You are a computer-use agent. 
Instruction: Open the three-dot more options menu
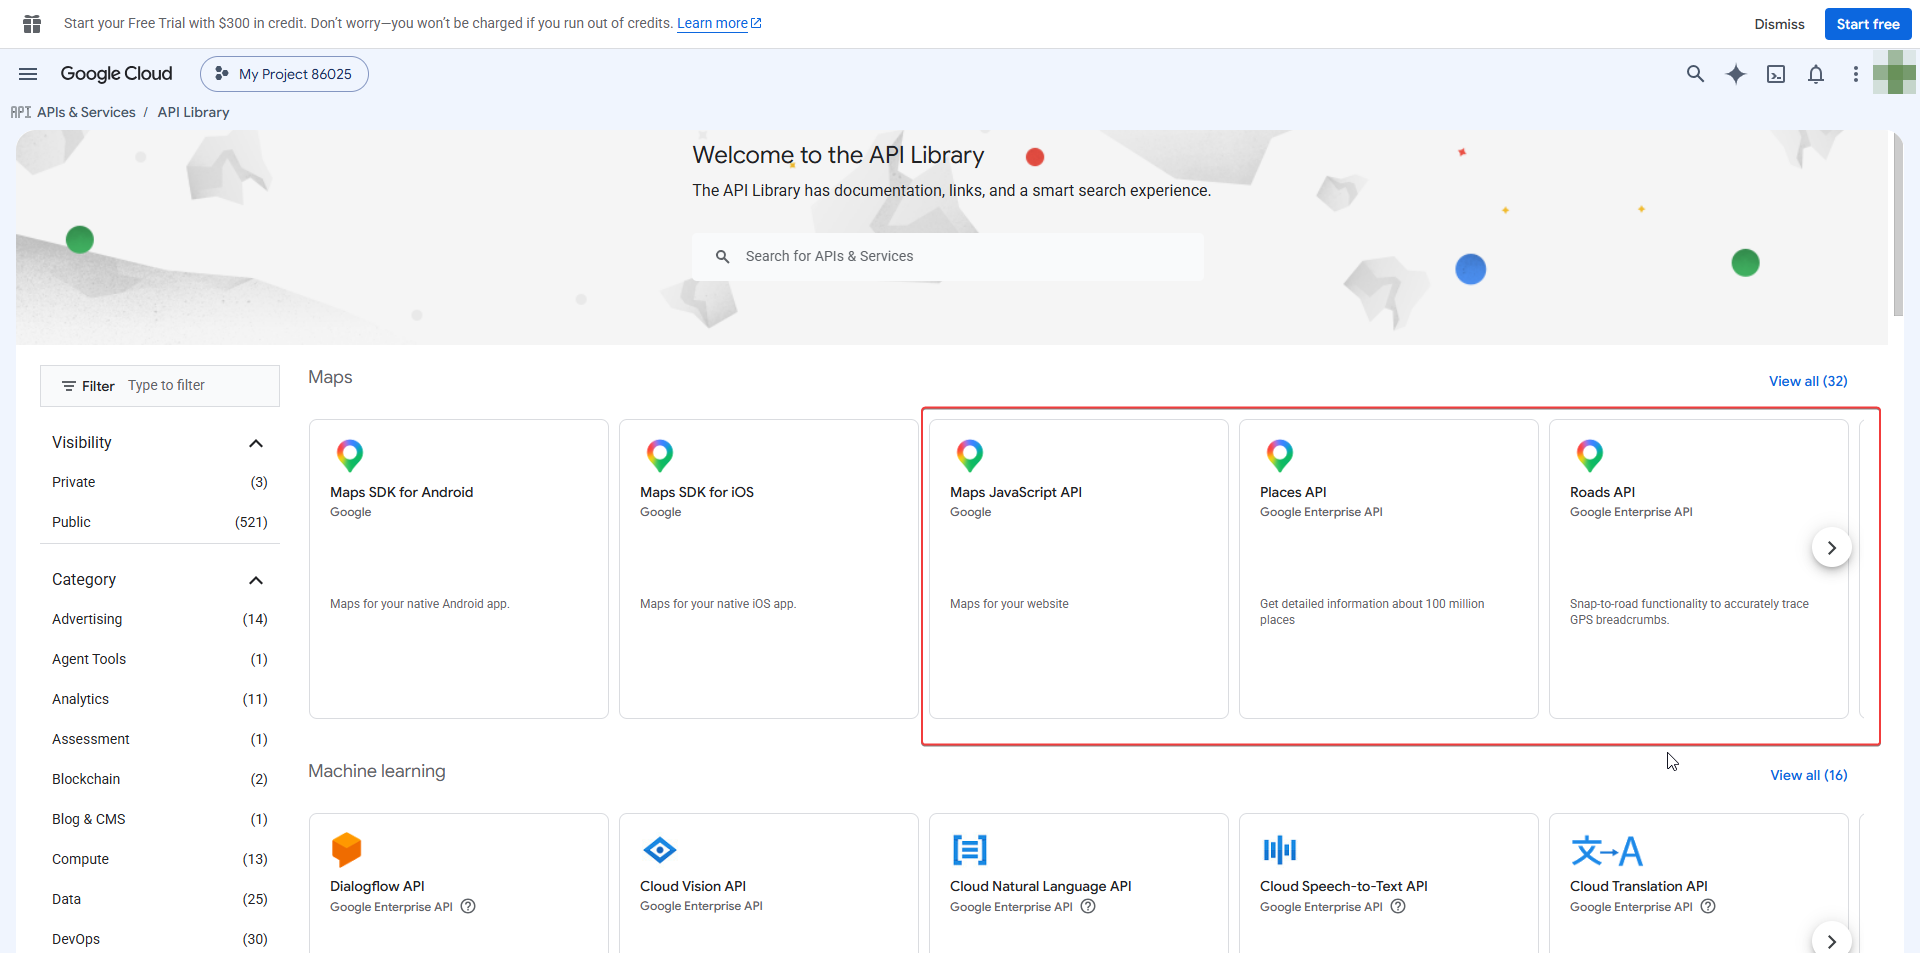pyautogui.click(x=1856, y=74)
